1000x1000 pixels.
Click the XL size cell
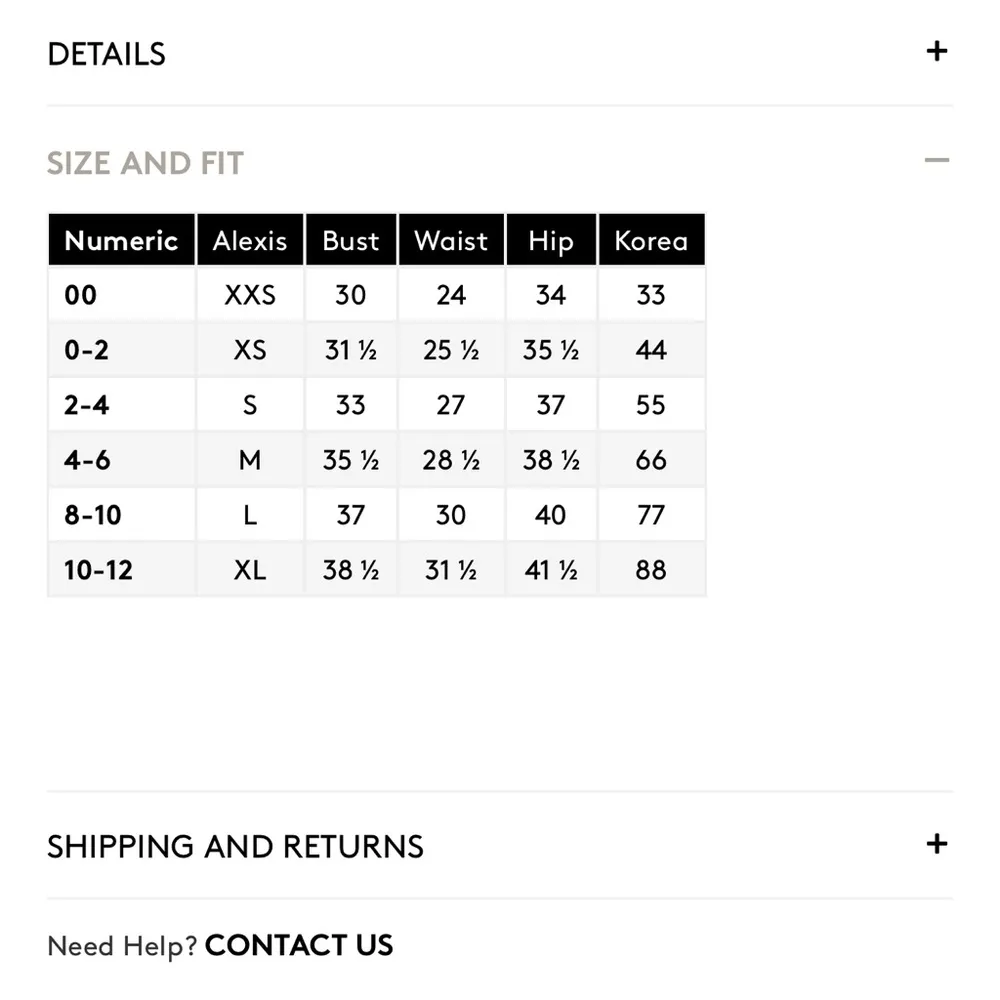250,570
